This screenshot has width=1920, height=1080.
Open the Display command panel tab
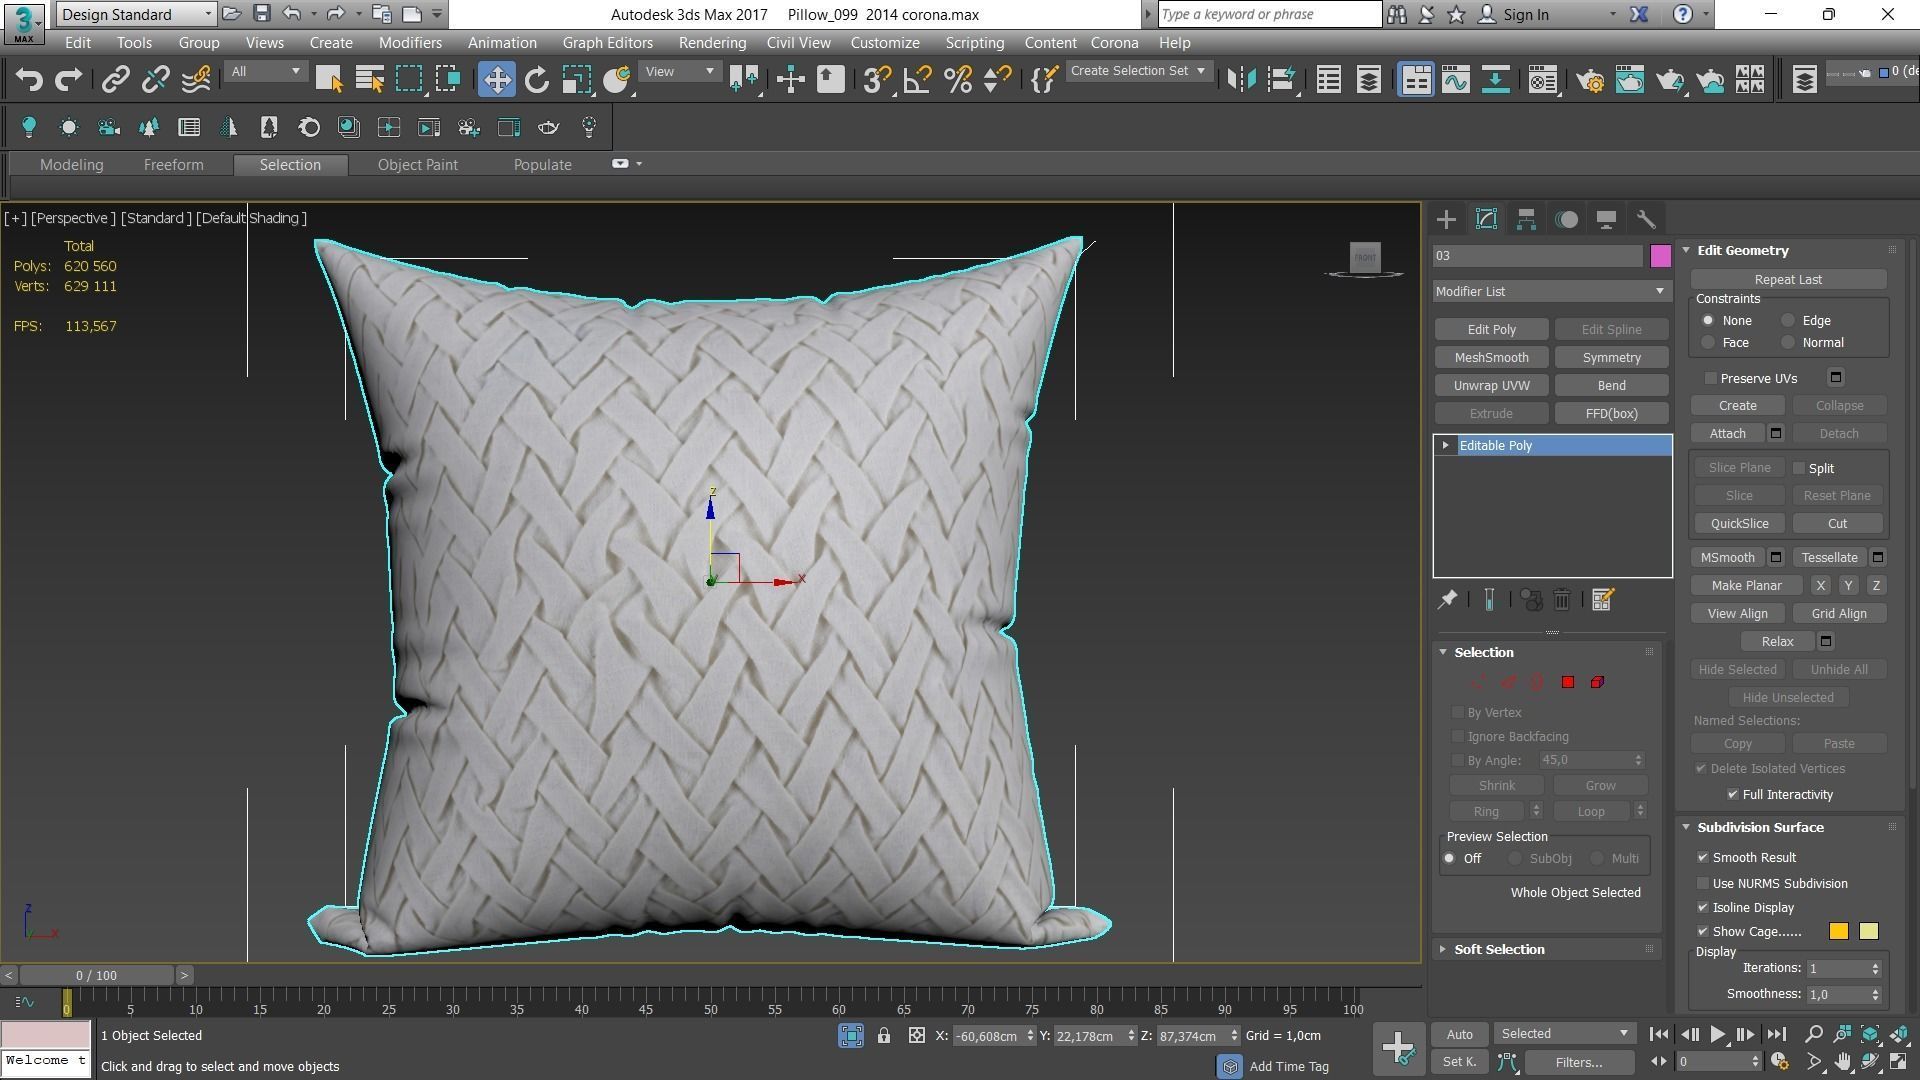[x=1606, y=219]
